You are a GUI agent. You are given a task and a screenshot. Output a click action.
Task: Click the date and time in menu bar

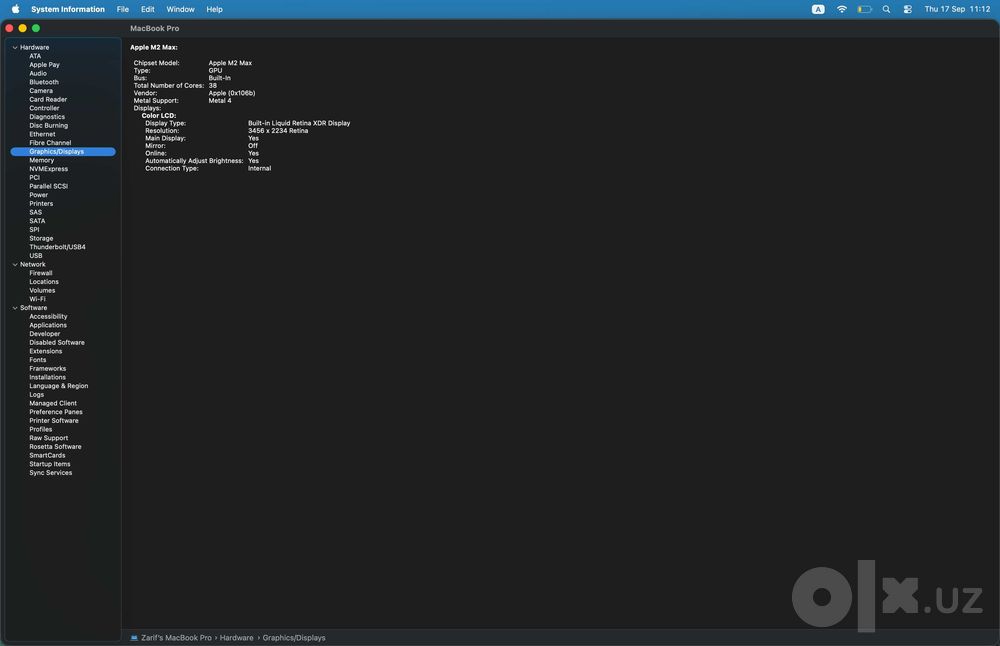coord(957,9)
